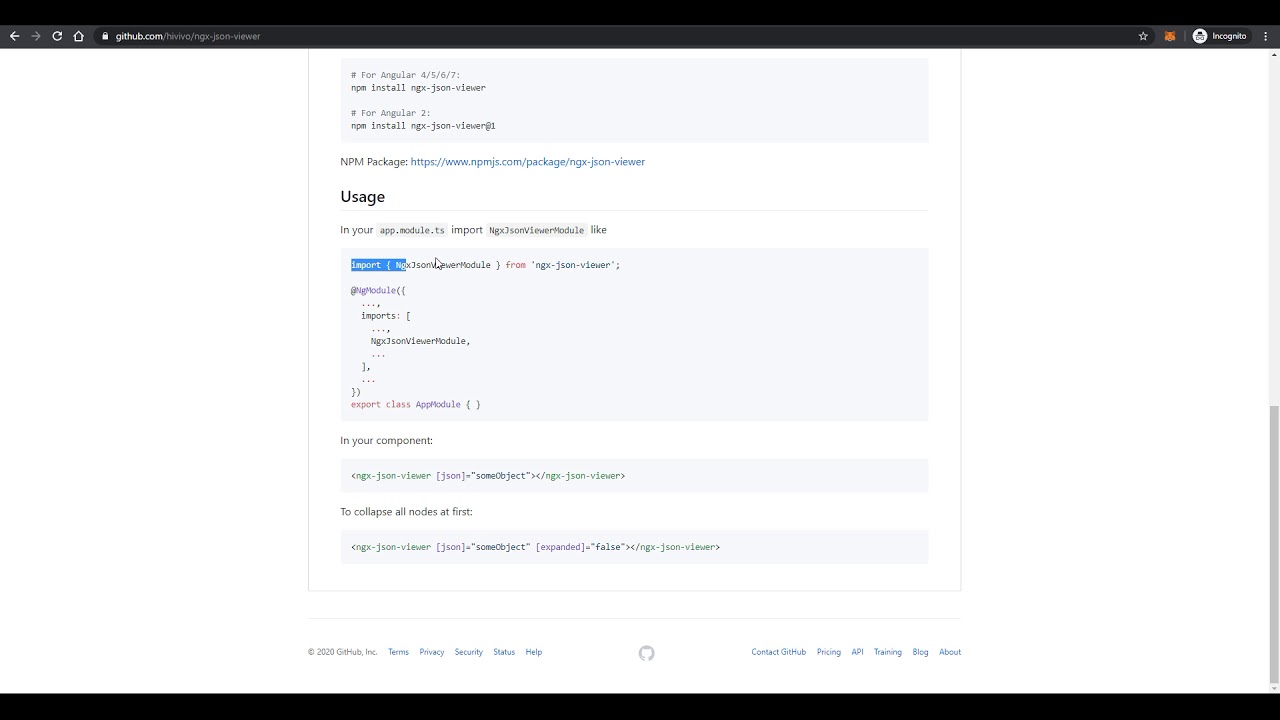Click the '@NgModule({' code line

pyautogui.click(x=378, y=291)
